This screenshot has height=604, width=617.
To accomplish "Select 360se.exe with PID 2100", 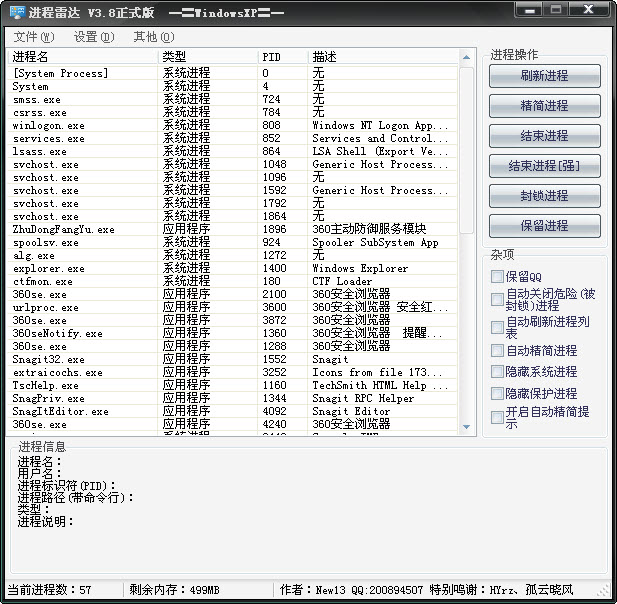I will [233, 294].
